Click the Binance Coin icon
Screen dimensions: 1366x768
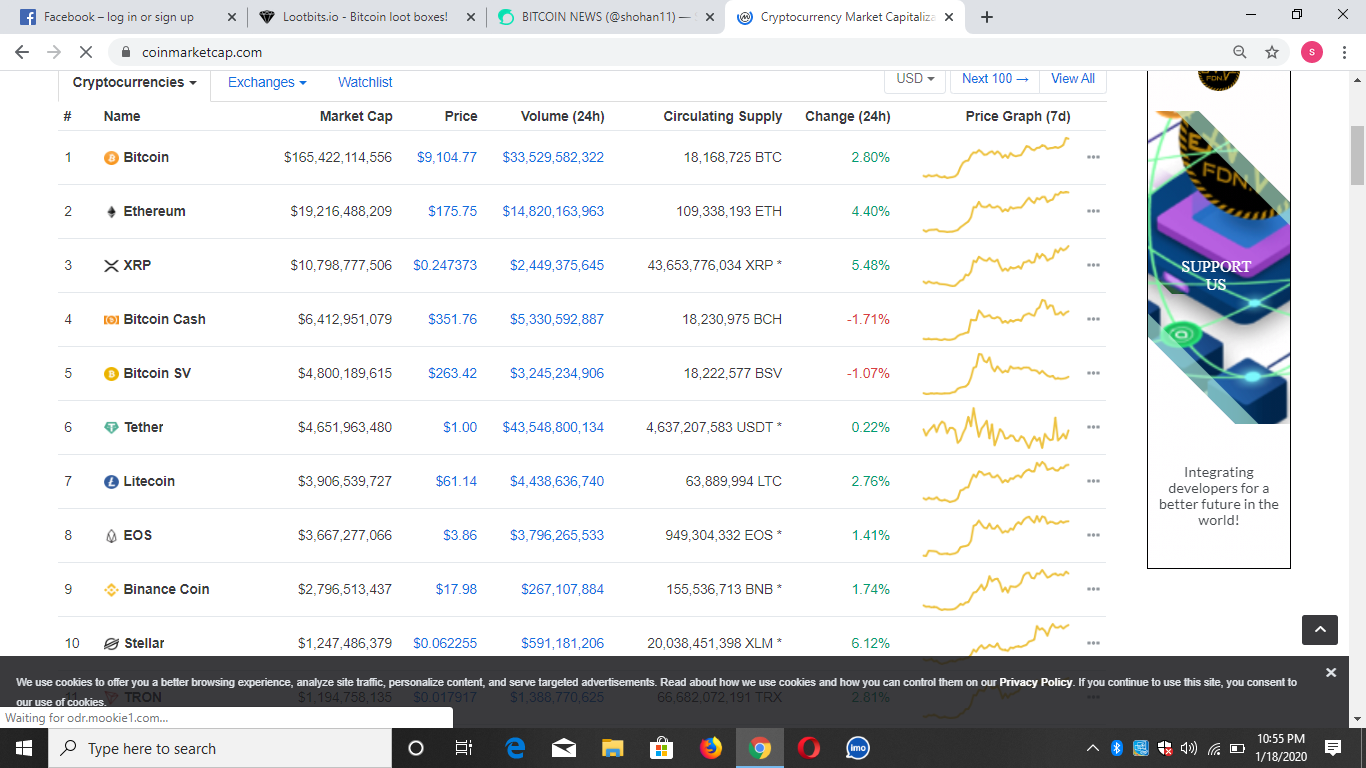[x=110, y=589]
